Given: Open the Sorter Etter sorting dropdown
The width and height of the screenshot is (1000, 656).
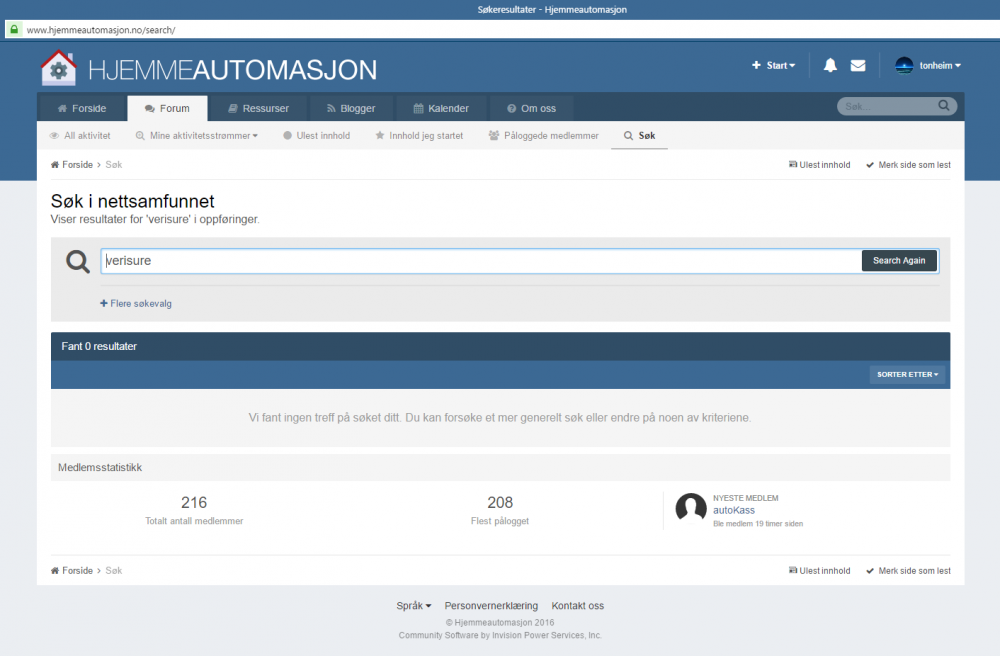Looking at the screenshot, I should [907, 375].
